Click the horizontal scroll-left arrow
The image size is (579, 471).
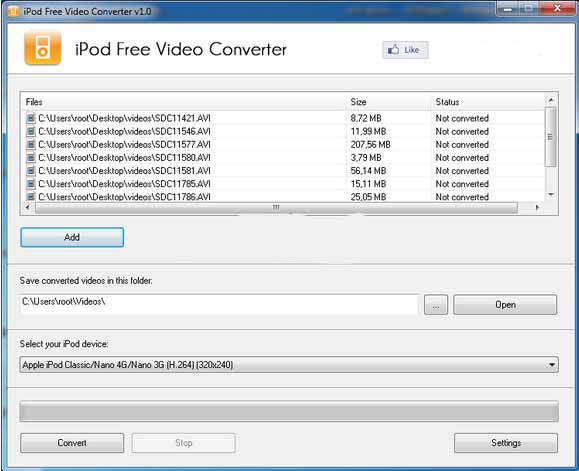pos(27,207)
